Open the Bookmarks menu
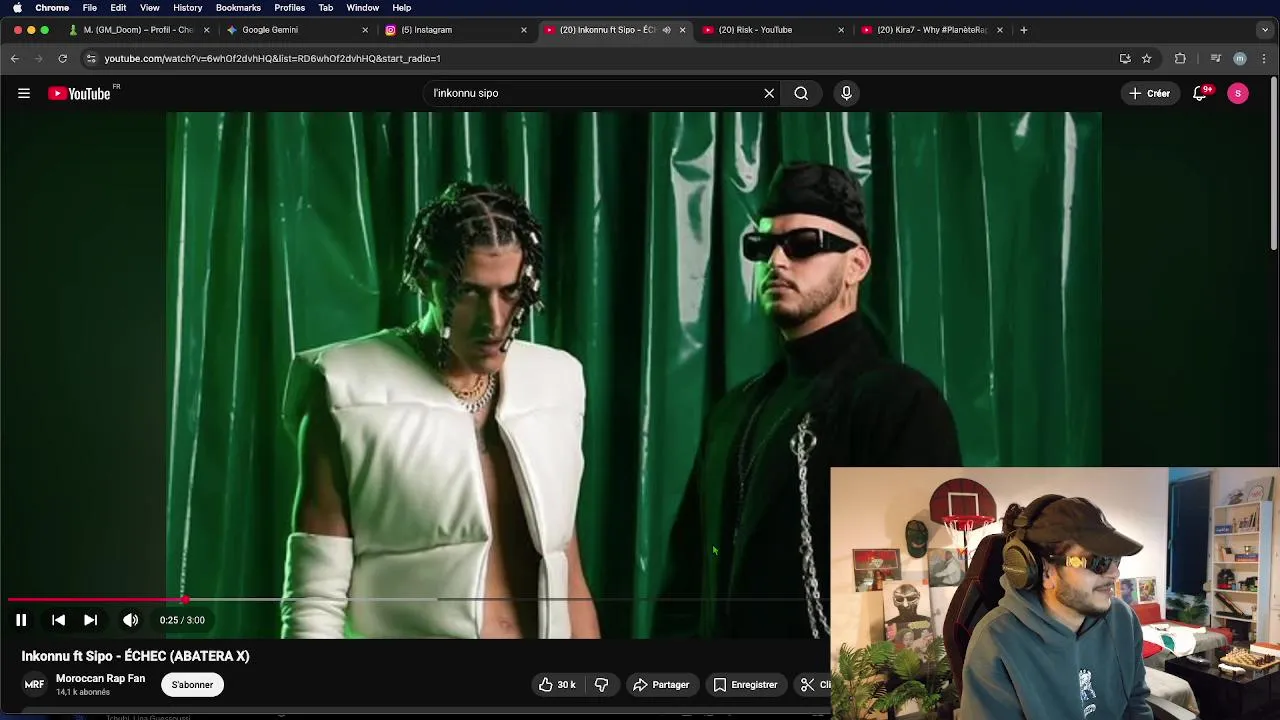Image resolution: width=1280 pixels, height=720 pixels. (238, 7)
